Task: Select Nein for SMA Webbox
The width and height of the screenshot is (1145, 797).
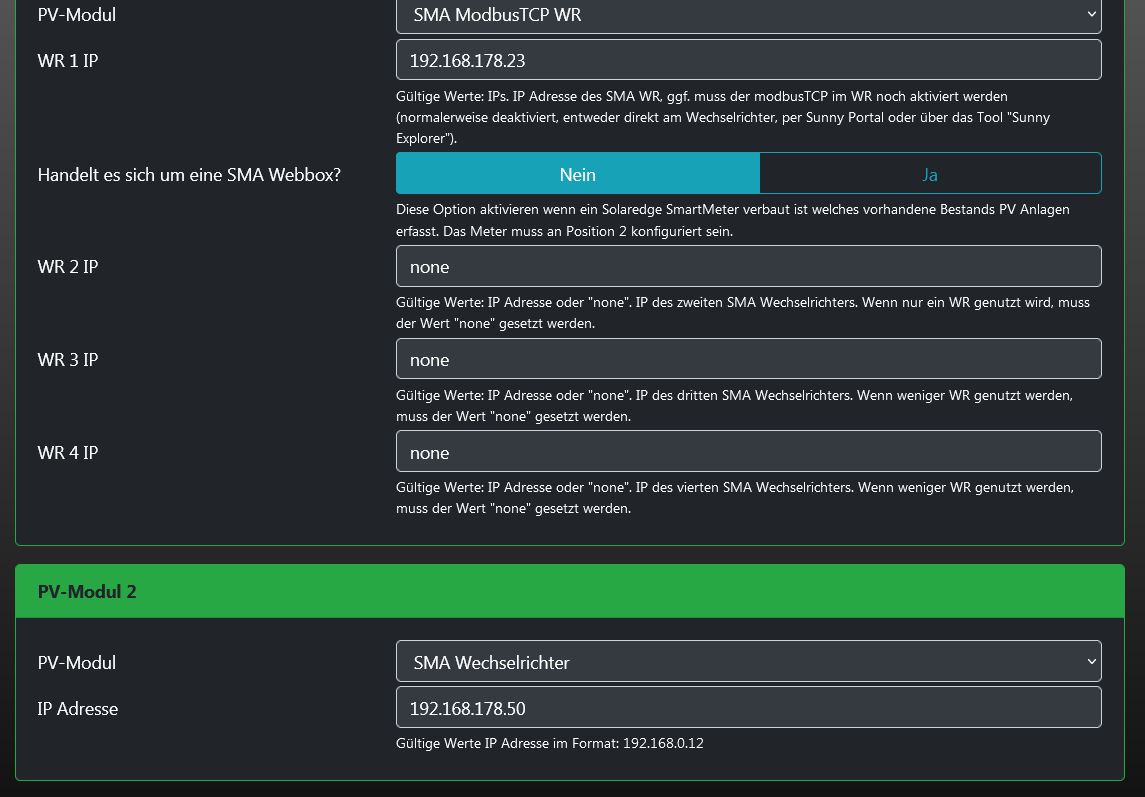Action: coord(578,174)
